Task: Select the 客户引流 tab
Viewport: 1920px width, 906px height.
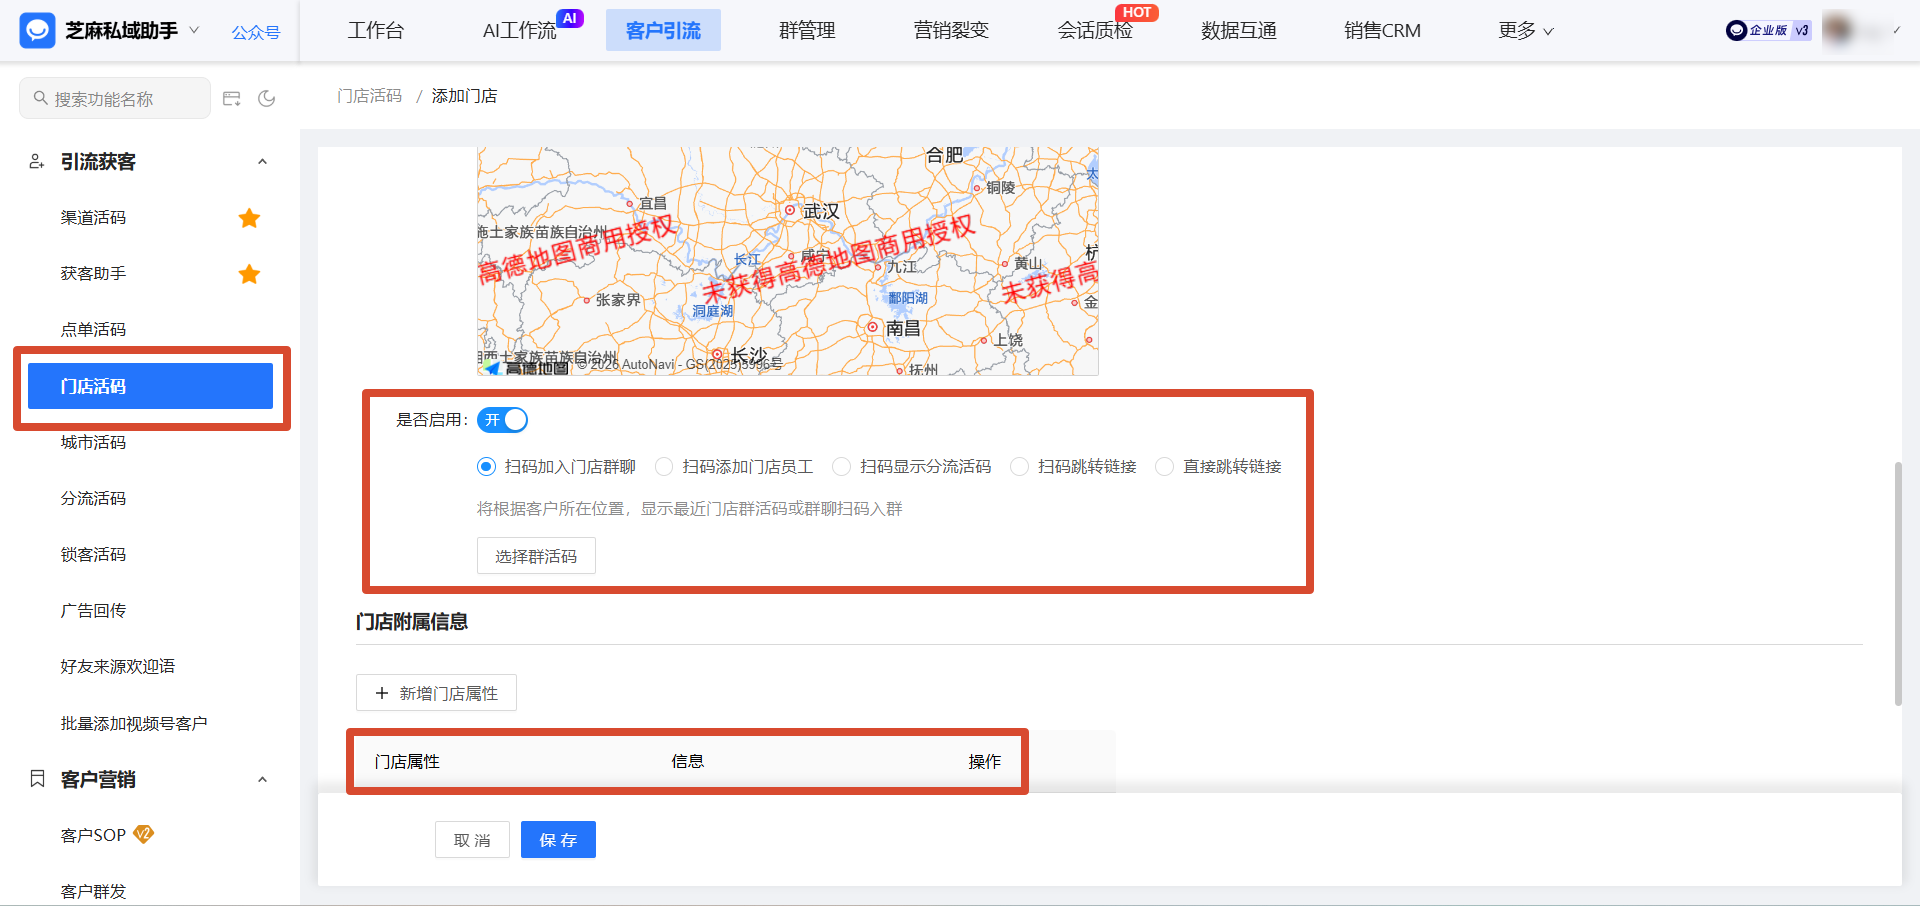Action: (663, 30)
